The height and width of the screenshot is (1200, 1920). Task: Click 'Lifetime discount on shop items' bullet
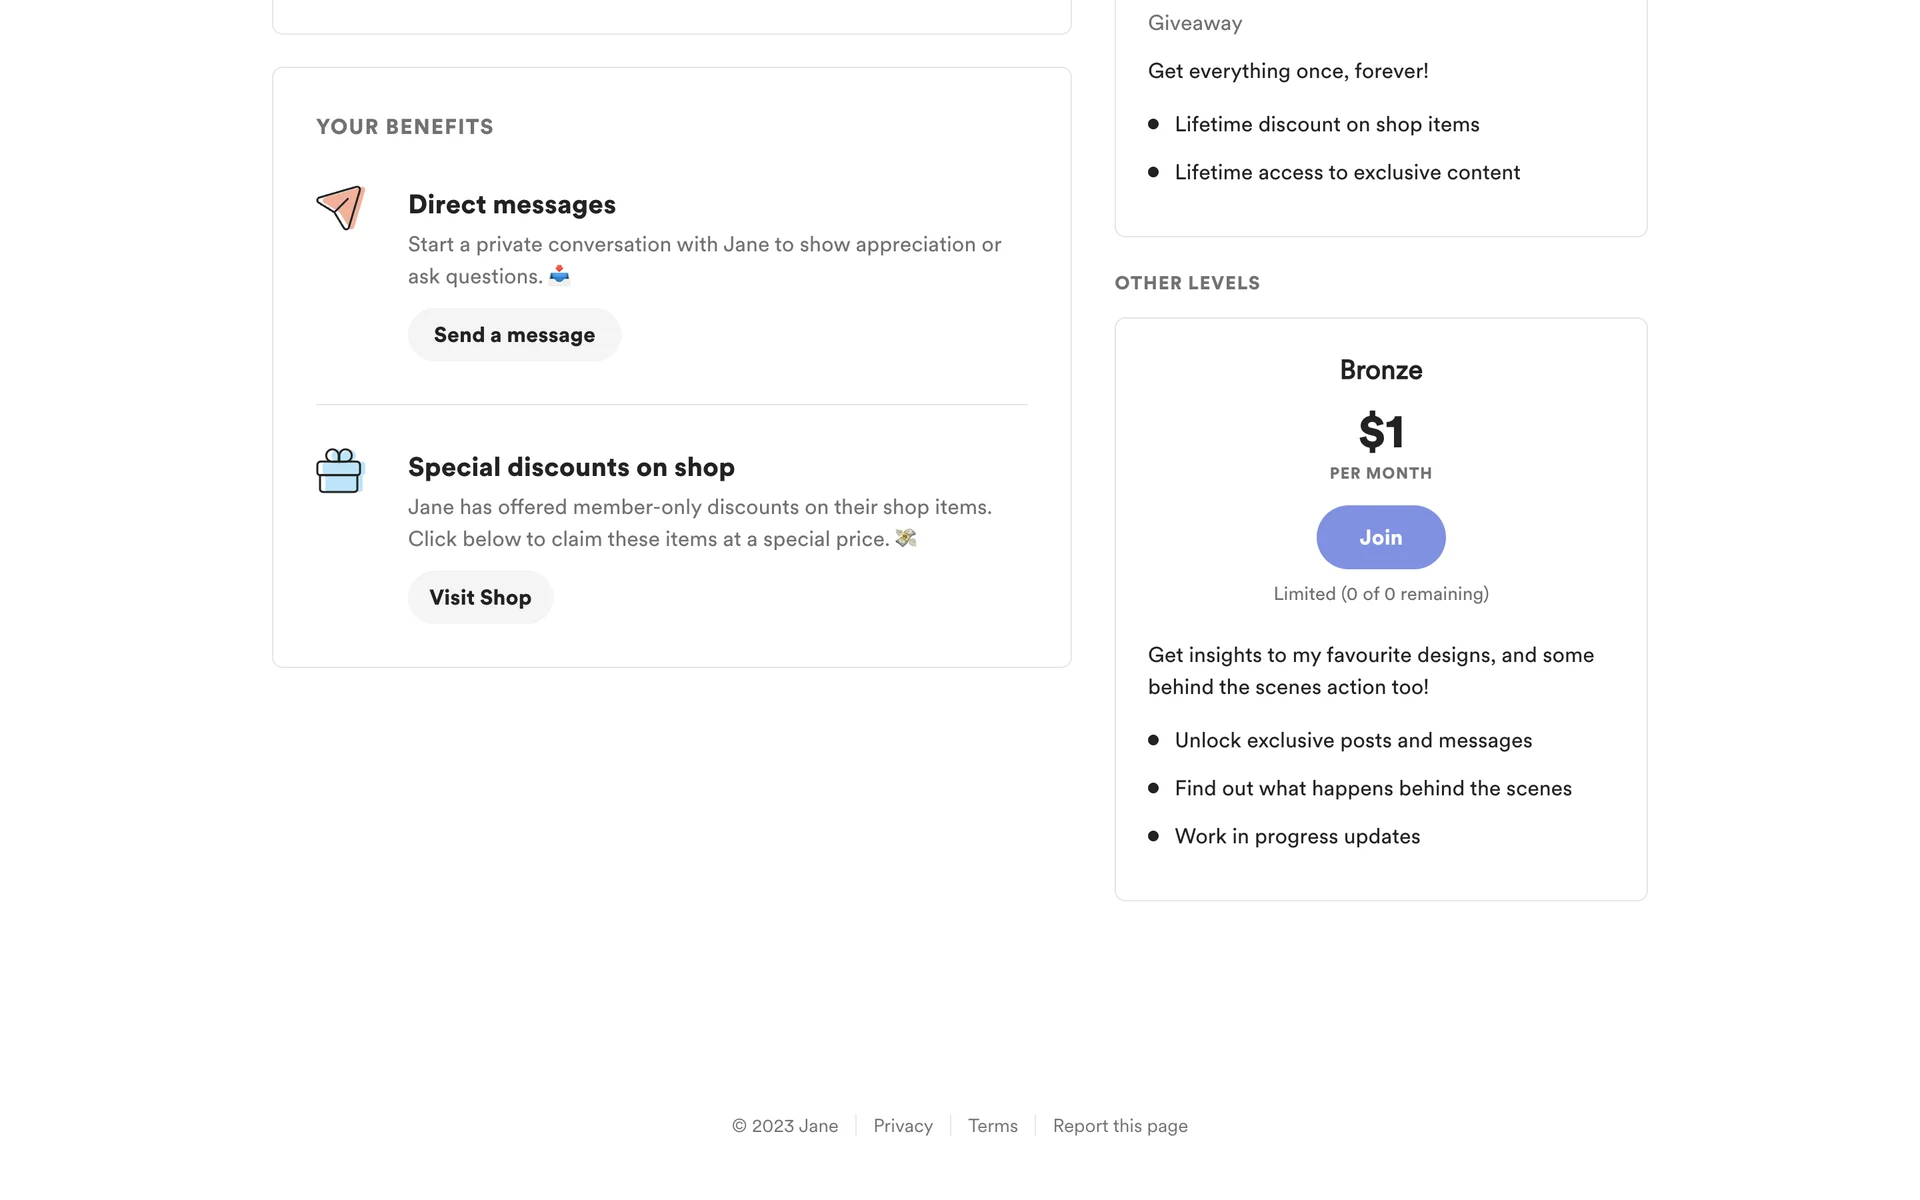(x=1326, y=124)
